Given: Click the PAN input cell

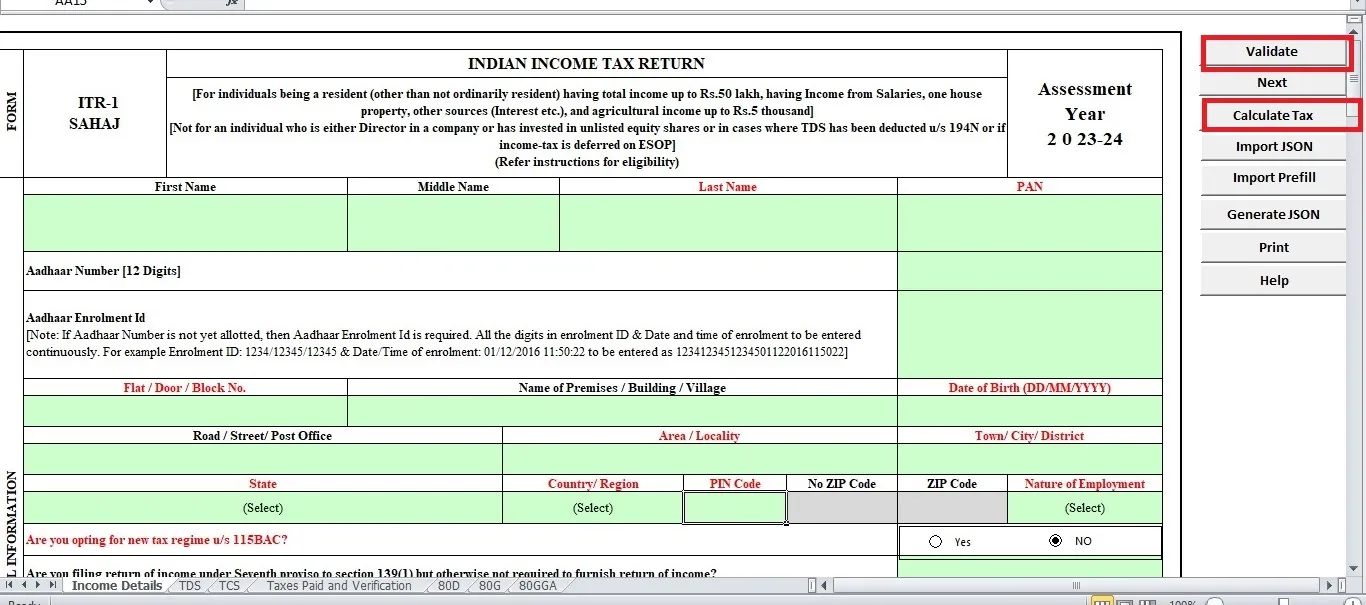Looking at the screenshot, I should click(x=1030, y=223).
